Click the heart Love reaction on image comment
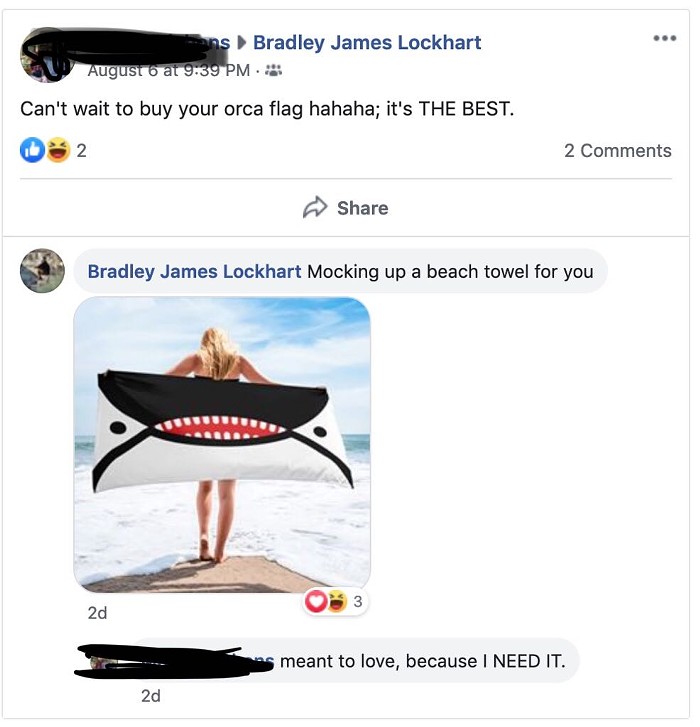The width and height of the screenshot is (700, 727). 316,601
